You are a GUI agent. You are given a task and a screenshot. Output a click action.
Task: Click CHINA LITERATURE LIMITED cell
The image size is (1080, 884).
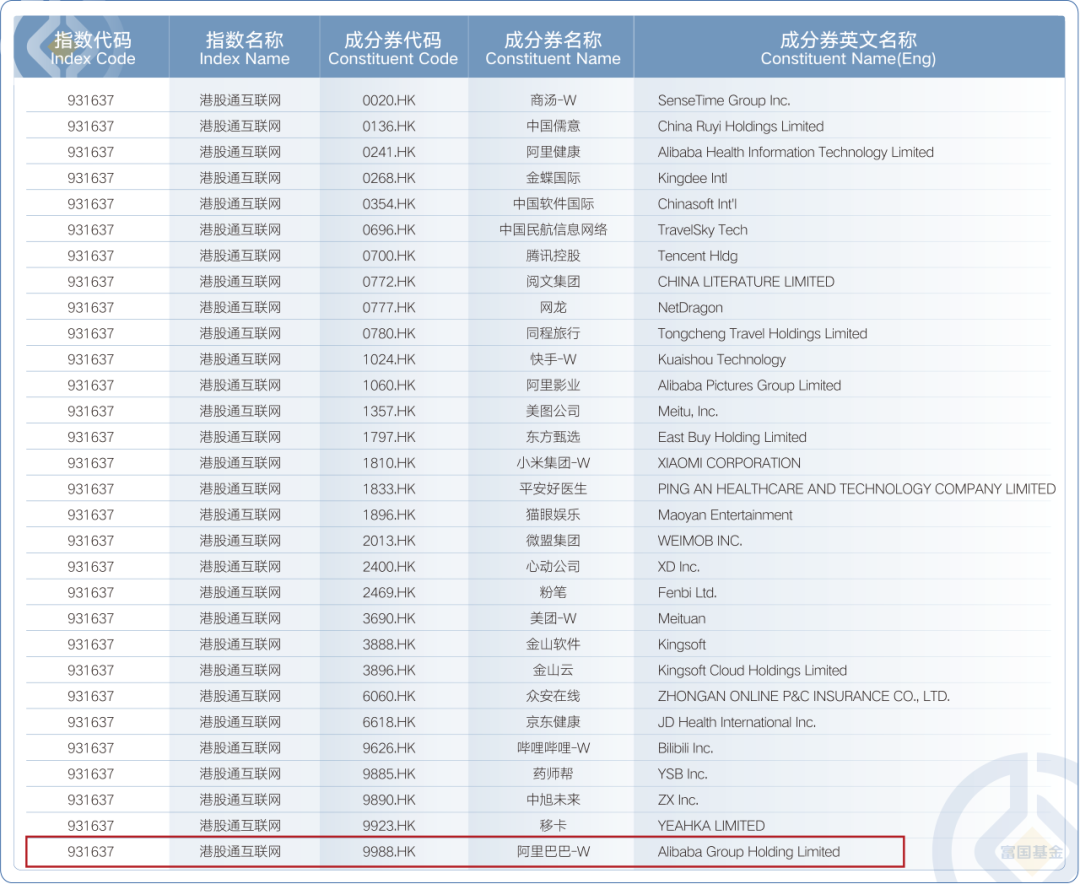[746, 282]
